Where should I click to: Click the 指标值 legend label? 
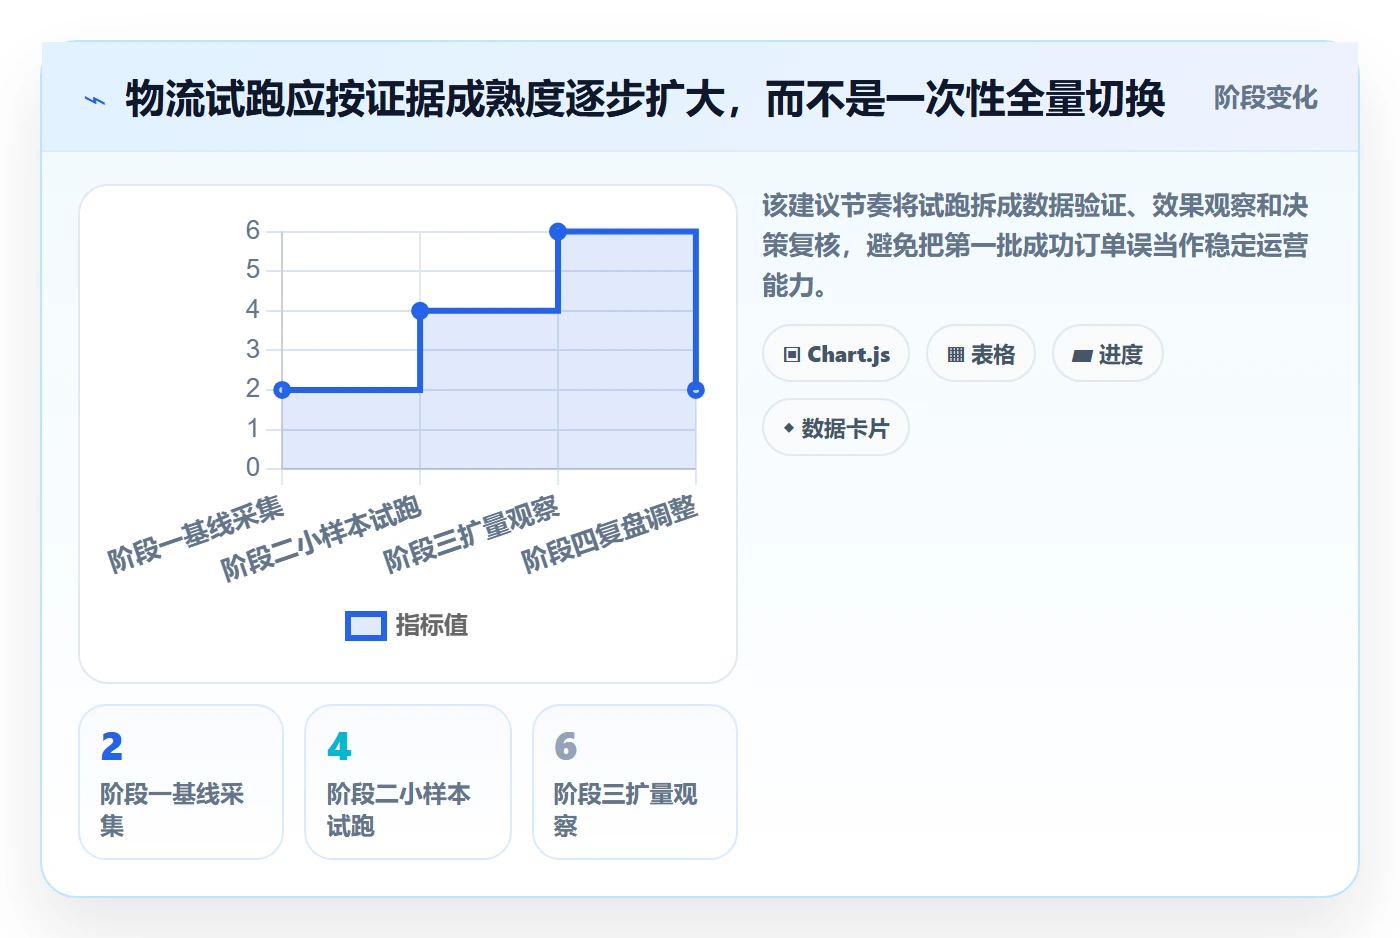tap(432, 626)
